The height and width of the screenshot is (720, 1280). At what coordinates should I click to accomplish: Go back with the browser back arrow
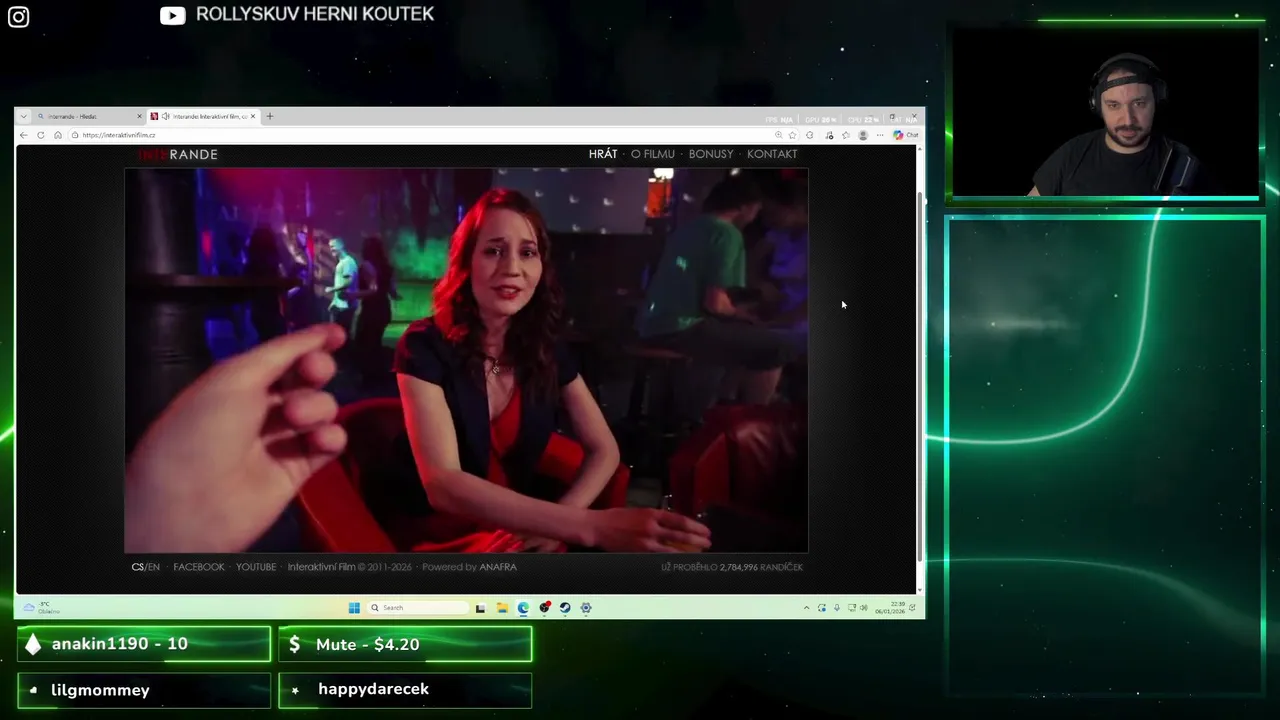click(x=24, y=135)
